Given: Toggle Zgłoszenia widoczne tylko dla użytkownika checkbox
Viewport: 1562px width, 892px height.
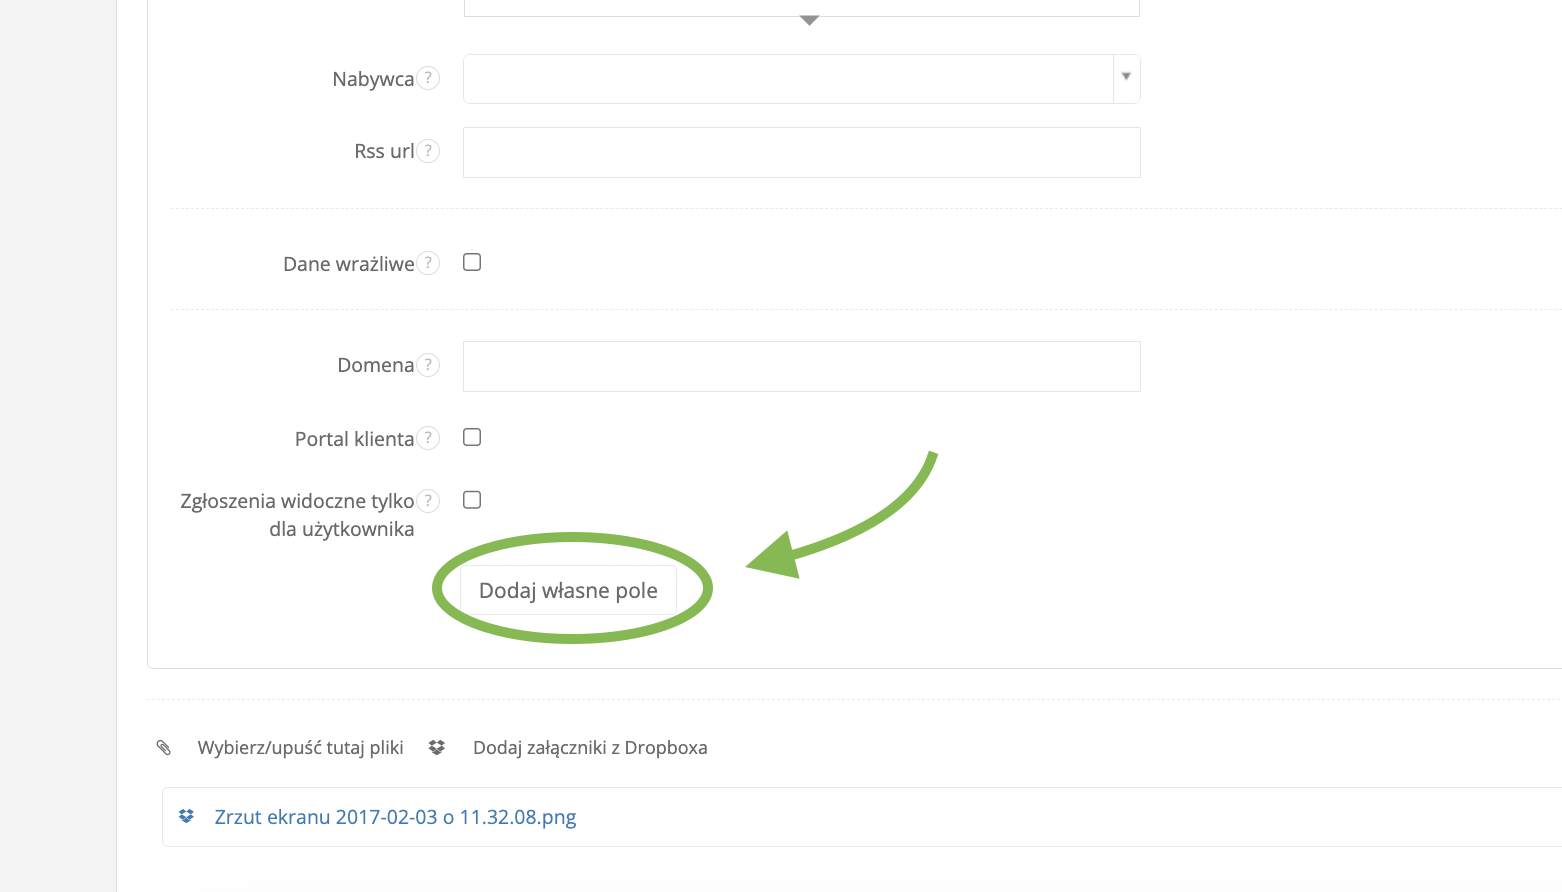Looking at the screenshot, I should [x=472, y=500].
